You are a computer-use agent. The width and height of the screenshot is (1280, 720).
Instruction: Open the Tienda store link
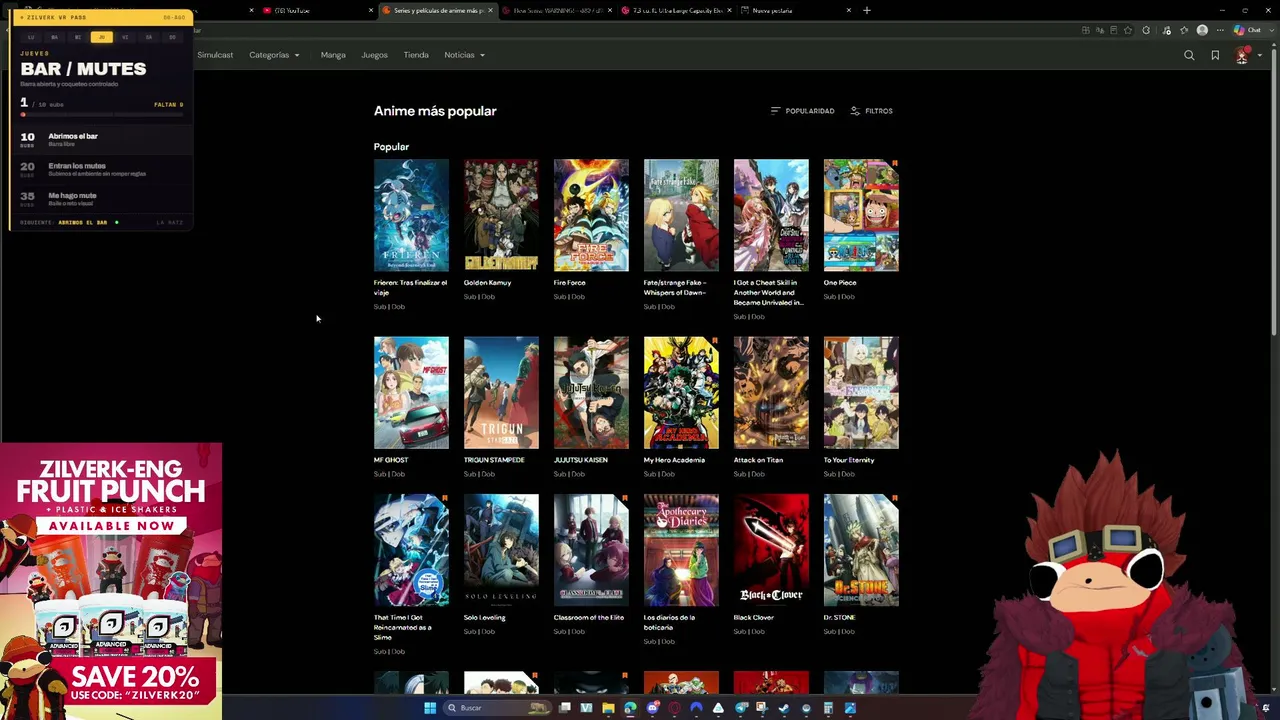(416, 55)
